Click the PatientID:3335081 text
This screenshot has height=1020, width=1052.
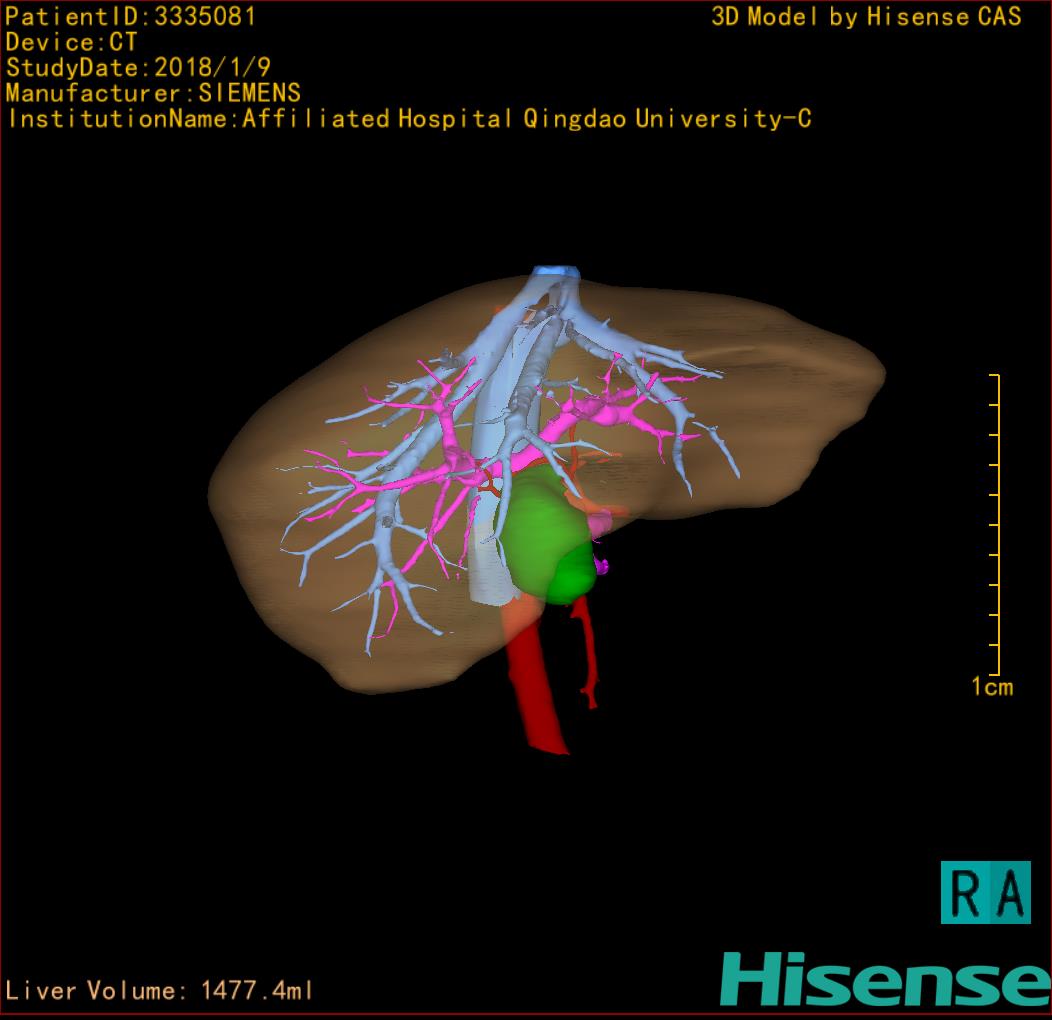click(x=131, y=16)
